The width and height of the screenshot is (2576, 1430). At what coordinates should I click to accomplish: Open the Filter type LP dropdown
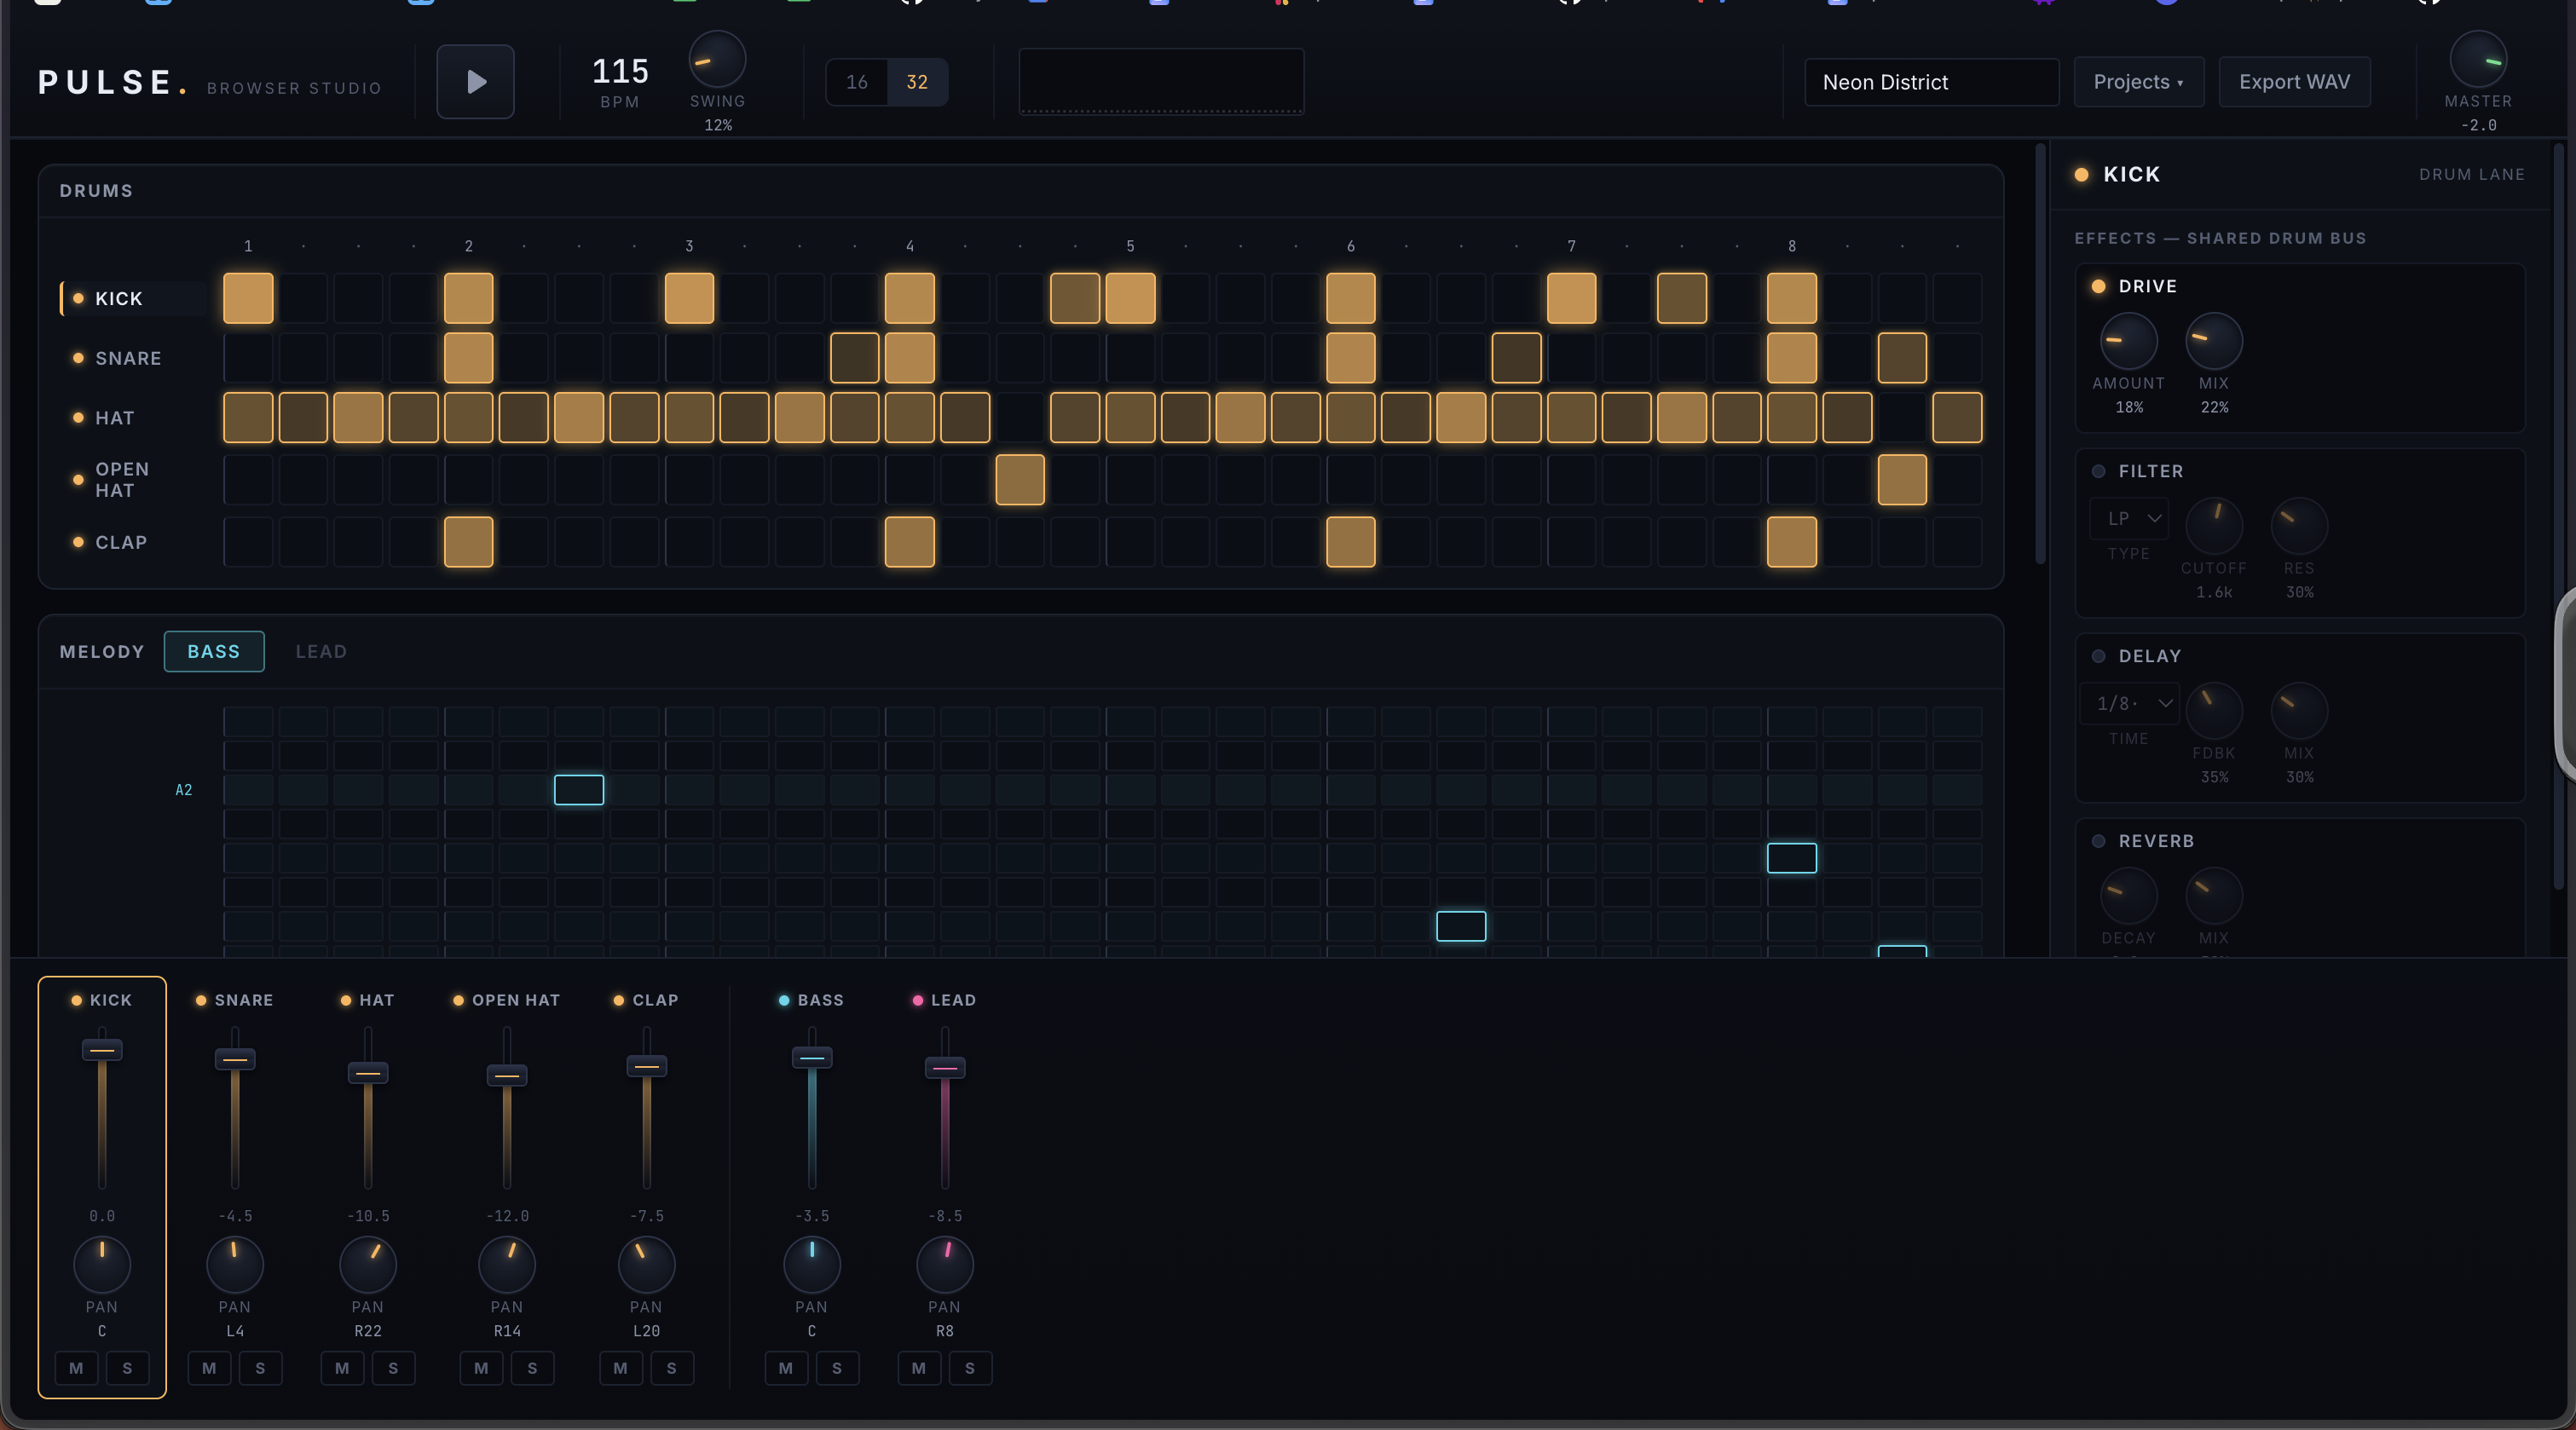tap(2129, 518)
